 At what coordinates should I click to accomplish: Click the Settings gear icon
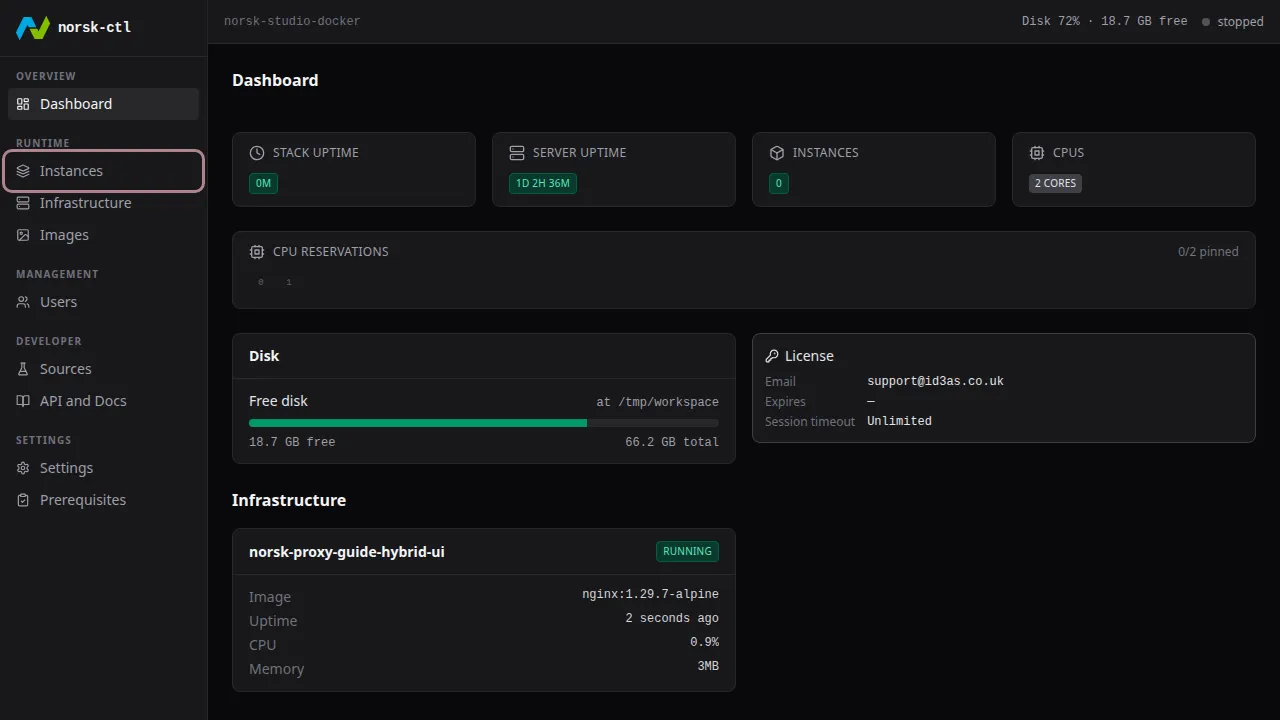[23, 468]
